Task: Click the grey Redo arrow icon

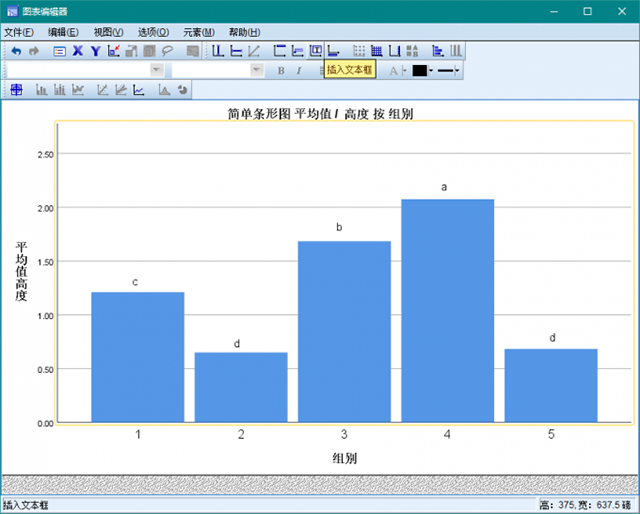Action: (x=34, y=51)
